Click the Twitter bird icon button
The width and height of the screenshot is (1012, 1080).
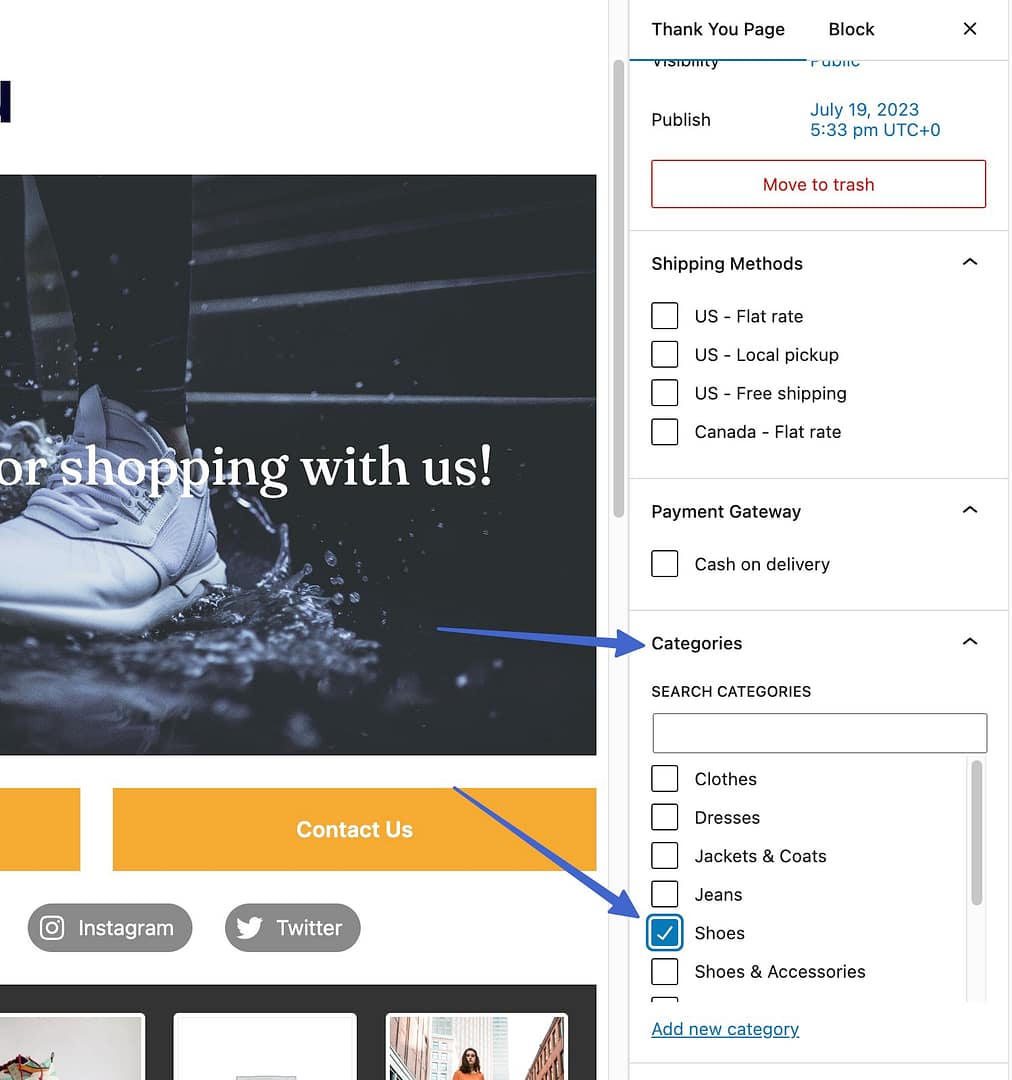[292, 928]
